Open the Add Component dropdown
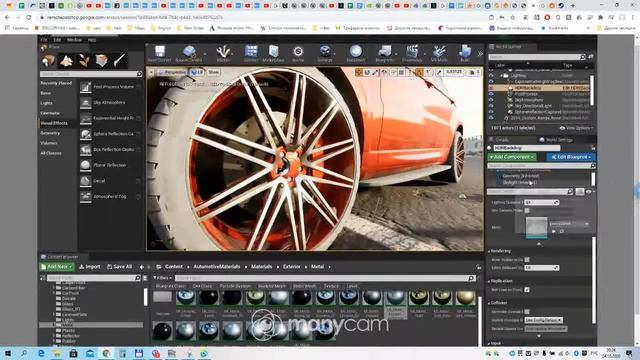 click(512, 157)
